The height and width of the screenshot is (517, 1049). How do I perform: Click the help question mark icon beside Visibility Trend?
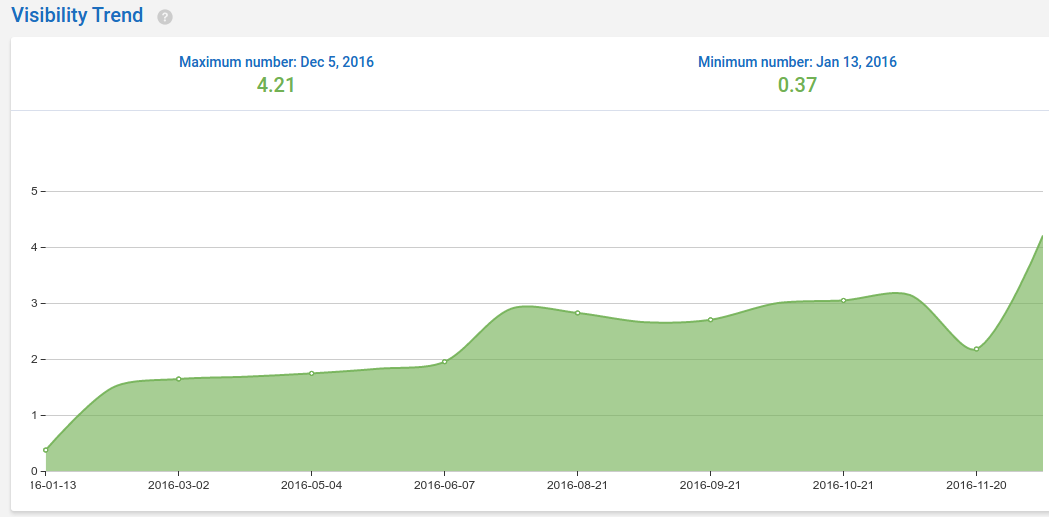coord(165,18)
